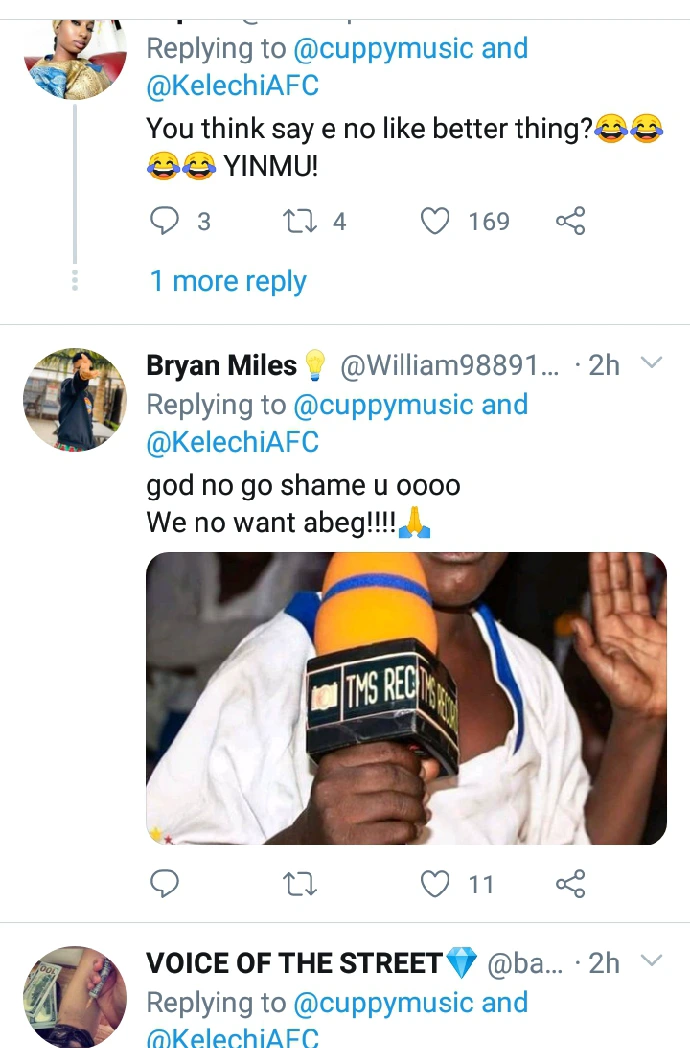The height and width of the screenshot is (1048, 690).
Task: Share the YINMU tweet
Action: point(570,220)
